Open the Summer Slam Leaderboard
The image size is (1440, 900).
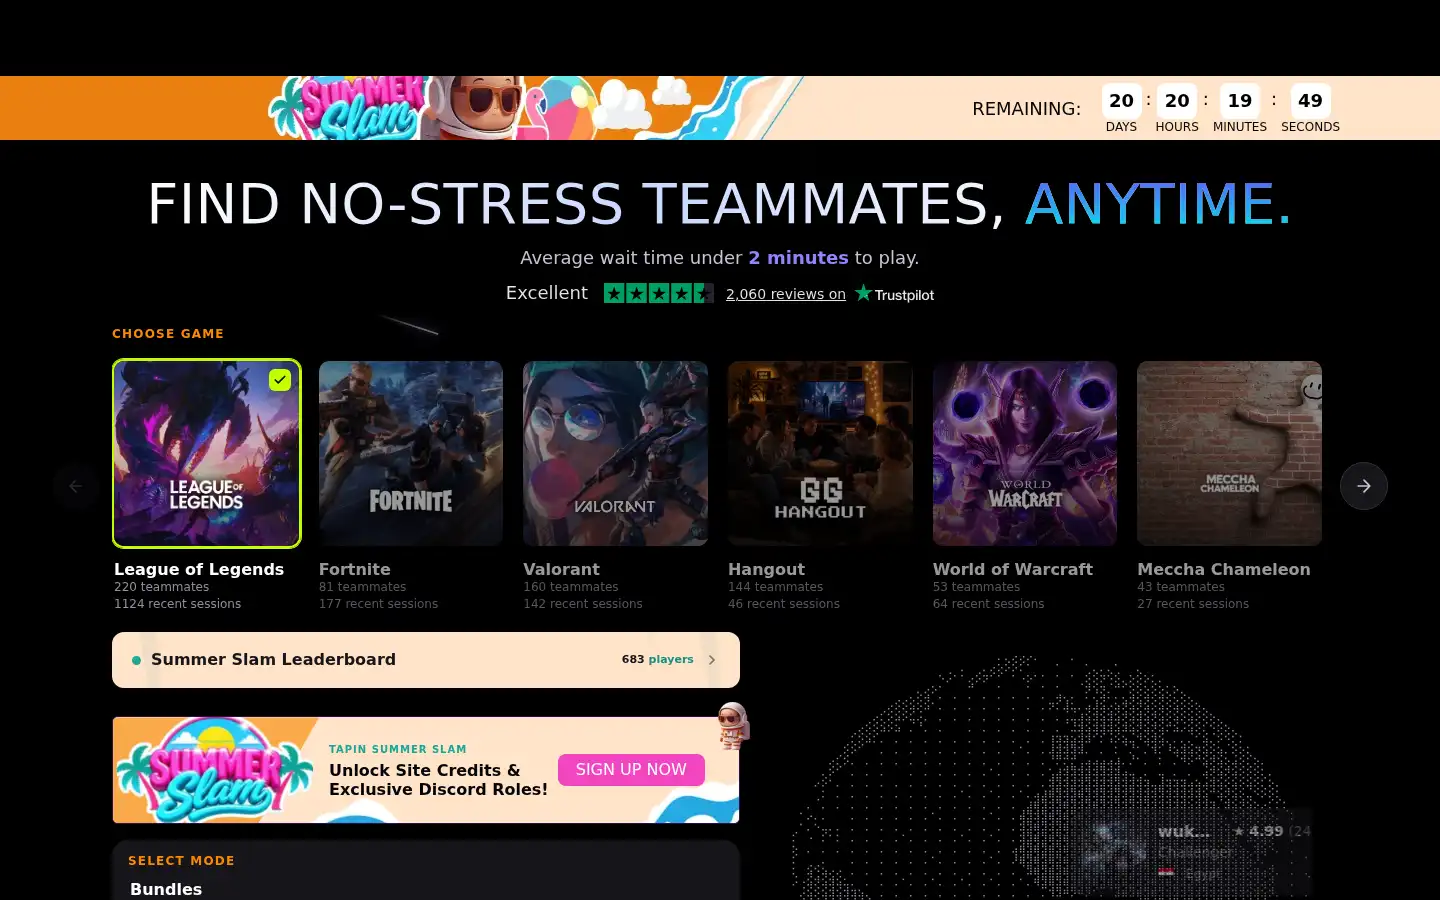point(426,660)
